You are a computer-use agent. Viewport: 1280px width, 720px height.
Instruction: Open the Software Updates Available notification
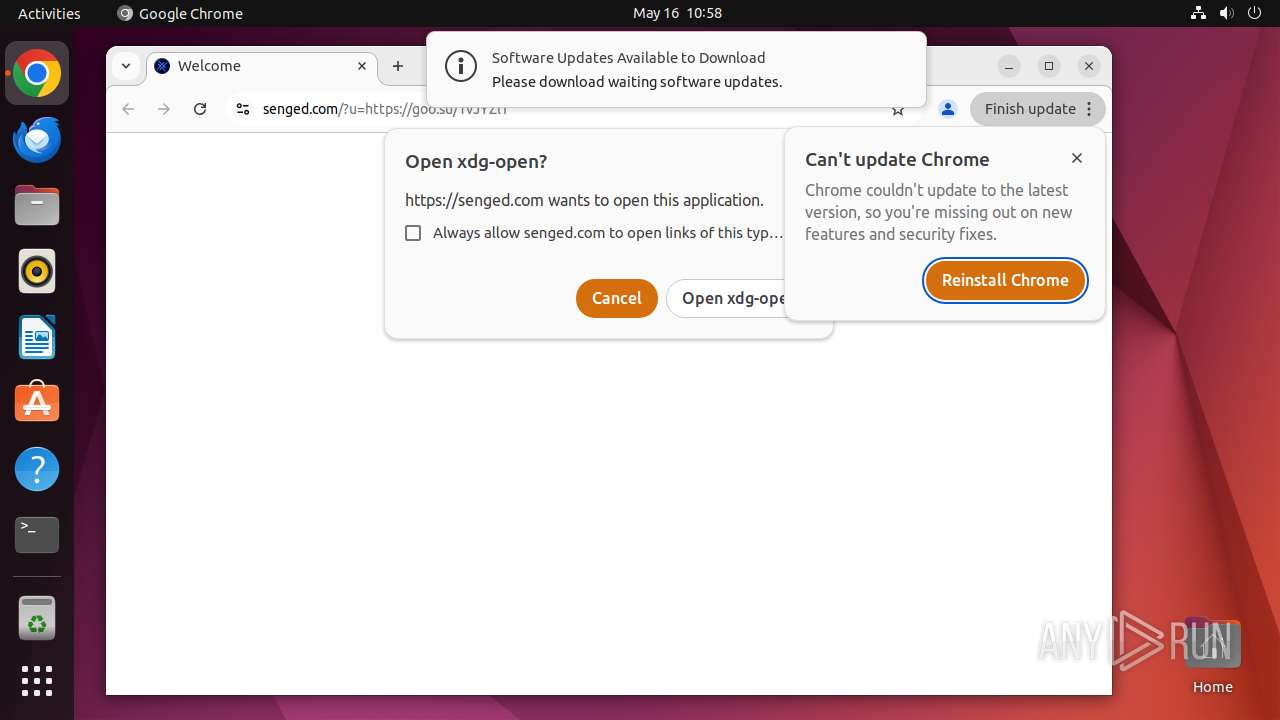(676, 69)
